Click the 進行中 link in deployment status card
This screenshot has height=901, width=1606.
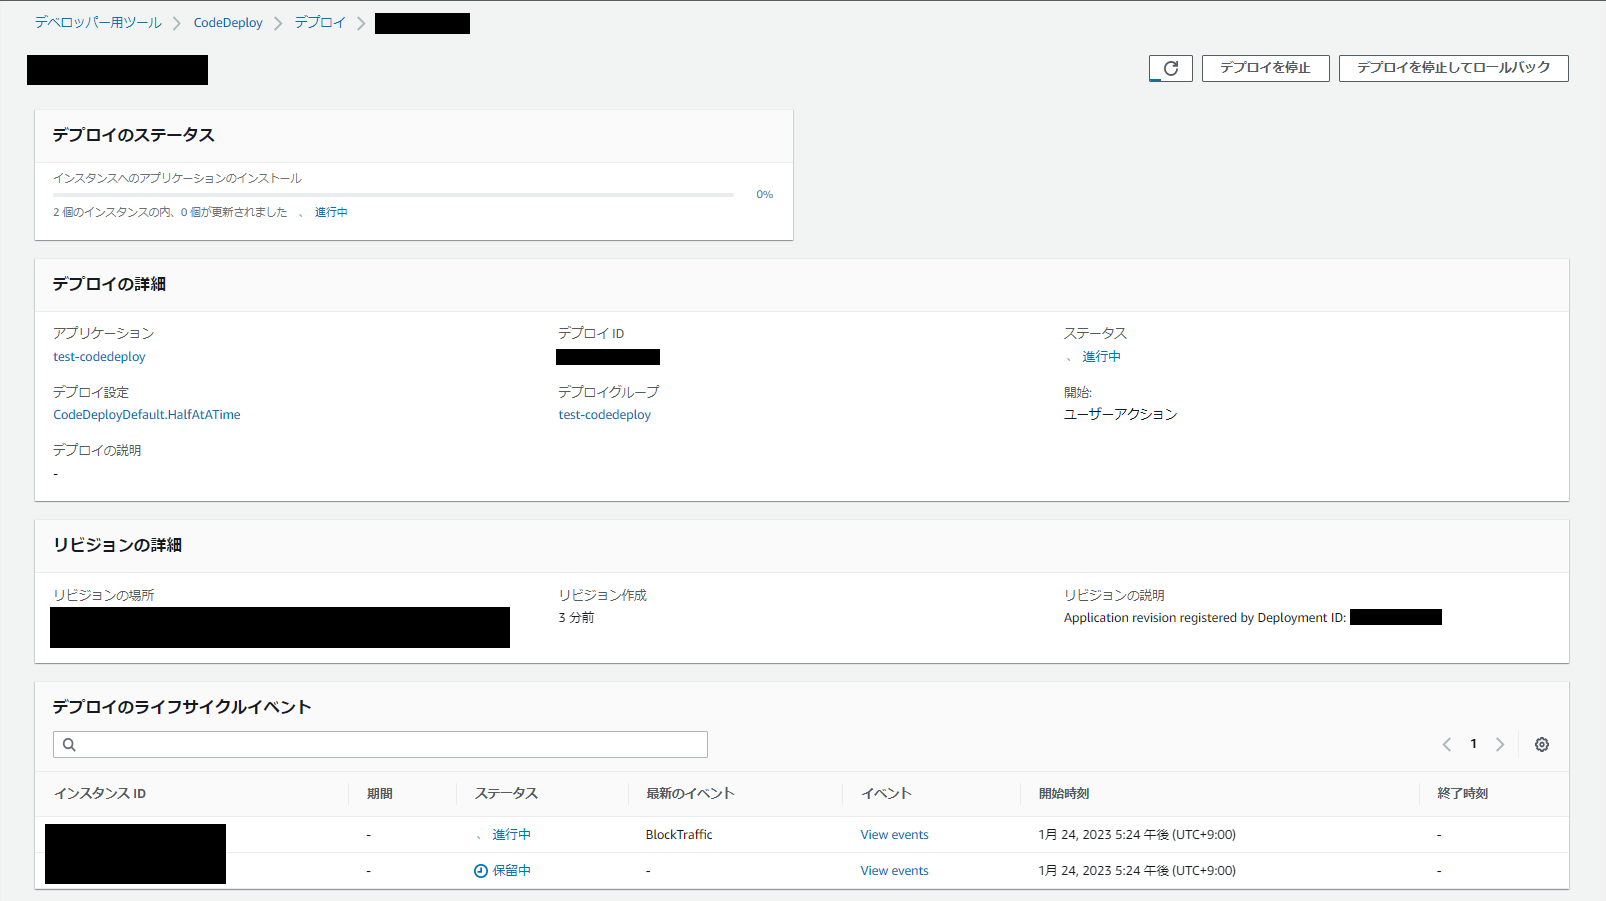click(x=331, y=211)
